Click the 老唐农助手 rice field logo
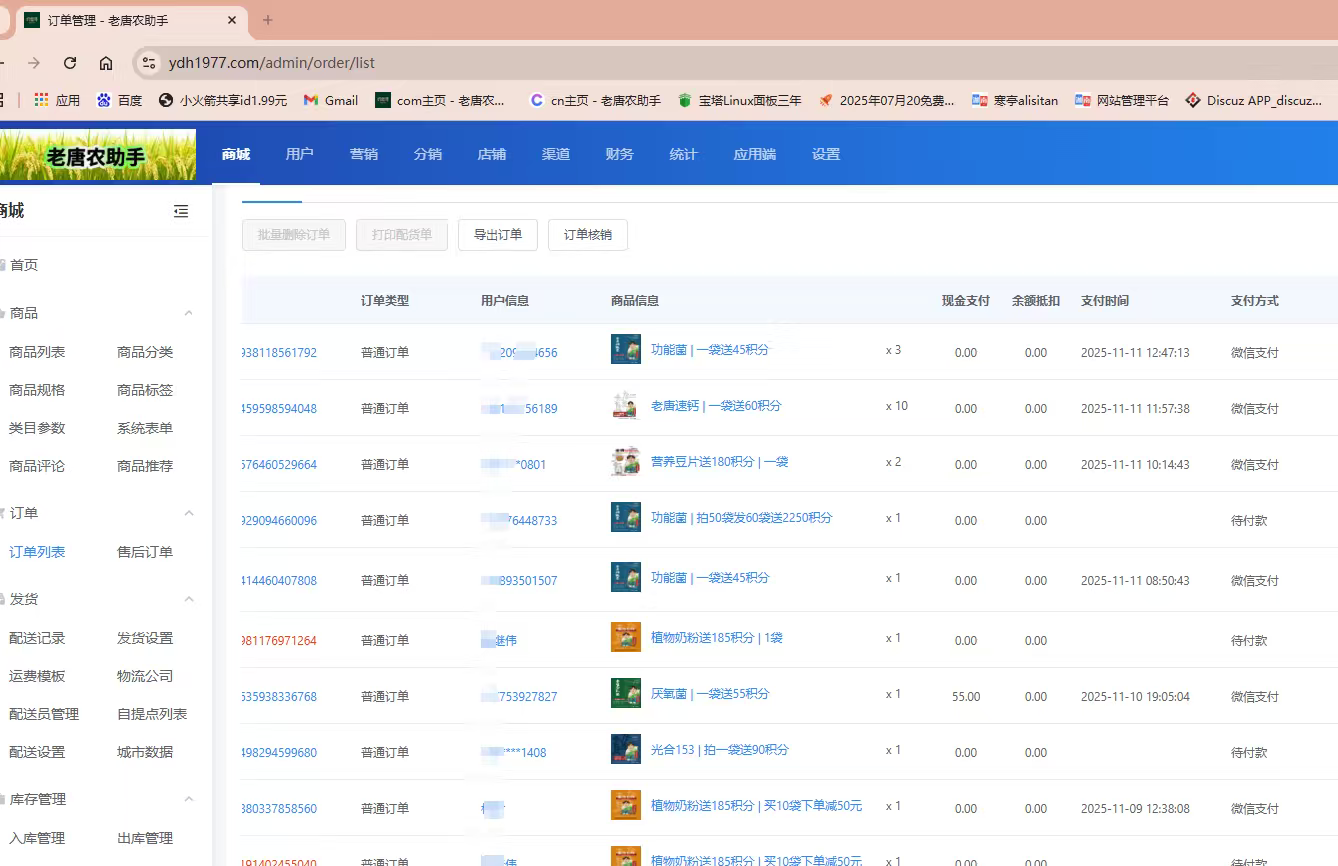The image size is (1338, 866). pyautogui.click(x=97, y=155)
